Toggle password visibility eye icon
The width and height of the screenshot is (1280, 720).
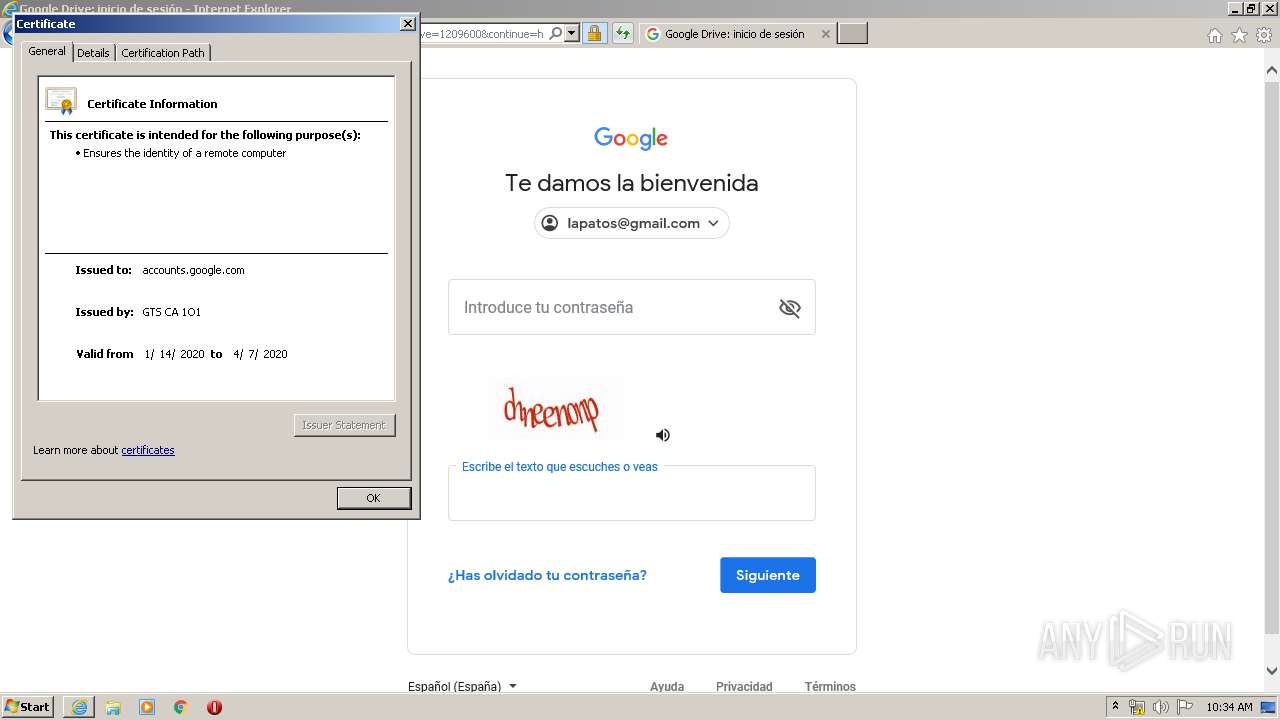790,308
